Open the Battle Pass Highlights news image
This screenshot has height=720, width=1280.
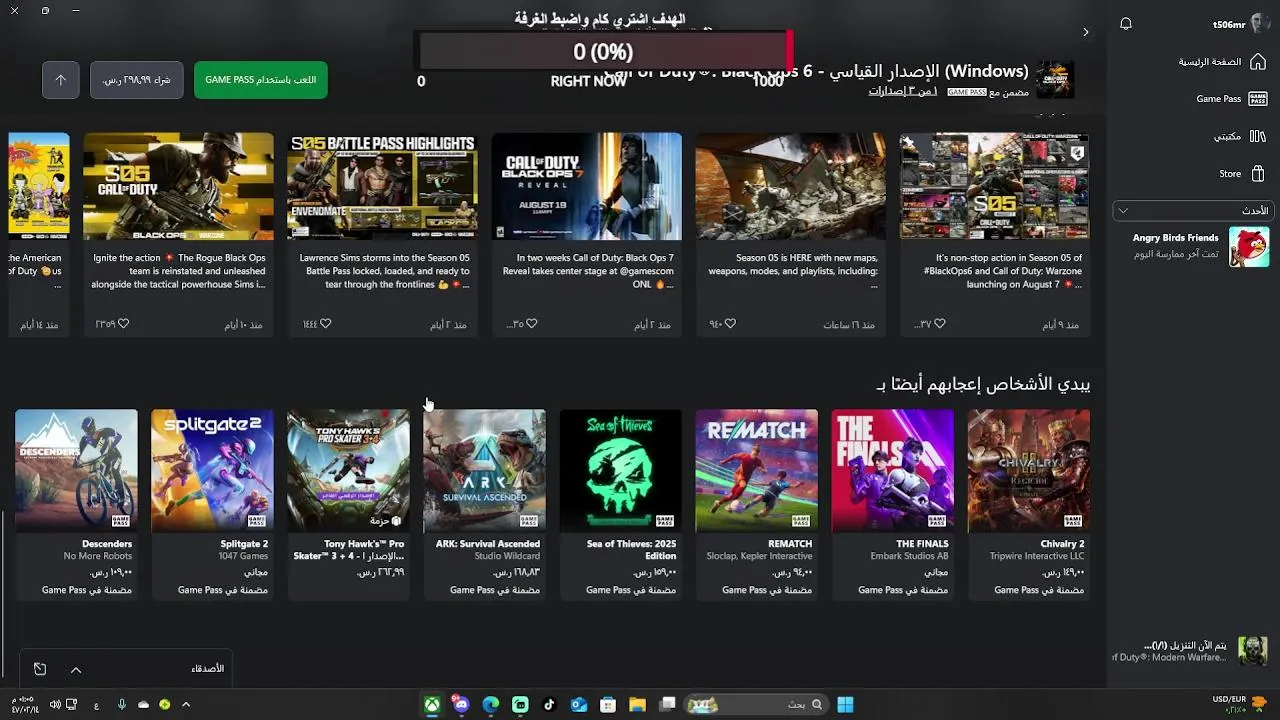(382, 186)
